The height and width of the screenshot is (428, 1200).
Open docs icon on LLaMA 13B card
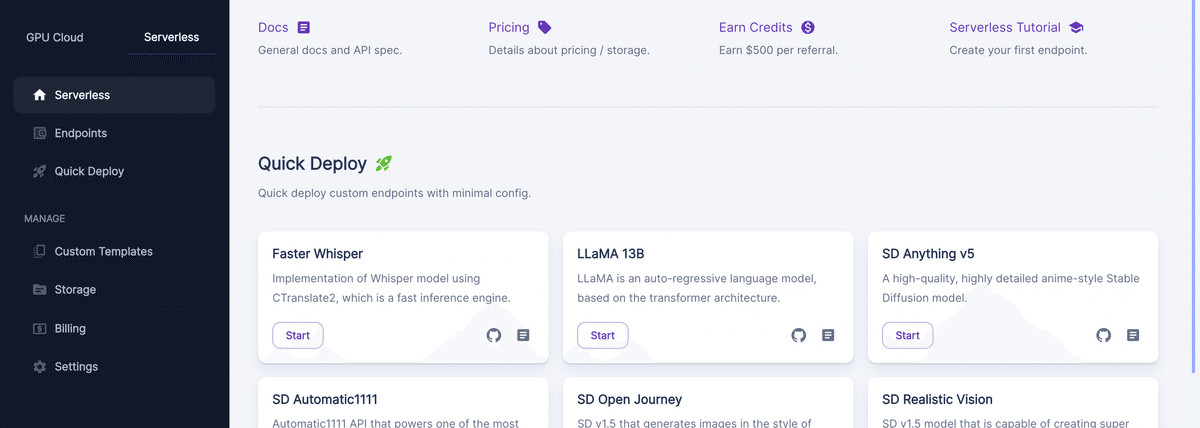[x=828, y=336]
